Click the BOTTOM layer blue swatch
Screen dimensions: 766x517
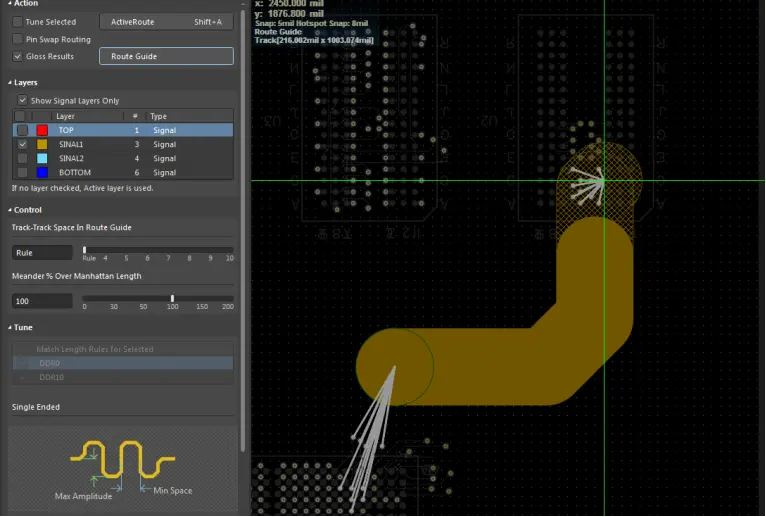coord(42,172)
